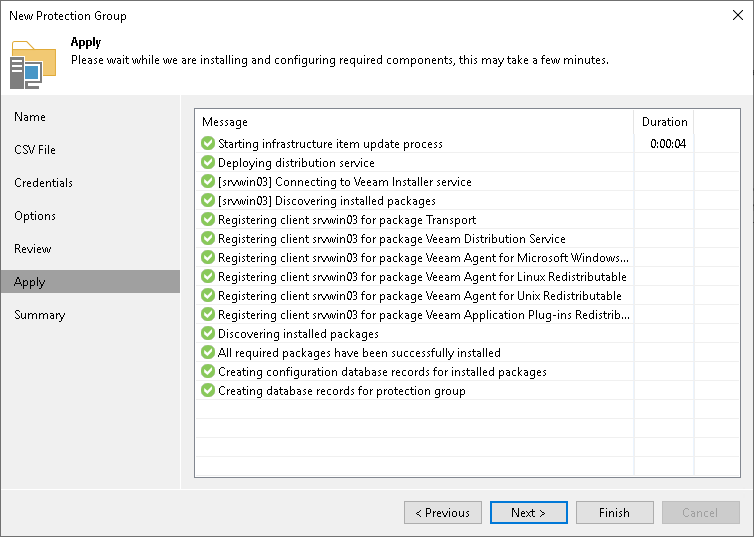Image resolution: width=754 pixels, height=537 pixels.
Task: Click check icon for records for protection group
Action: pyautogui.click(x=208, y=390)
